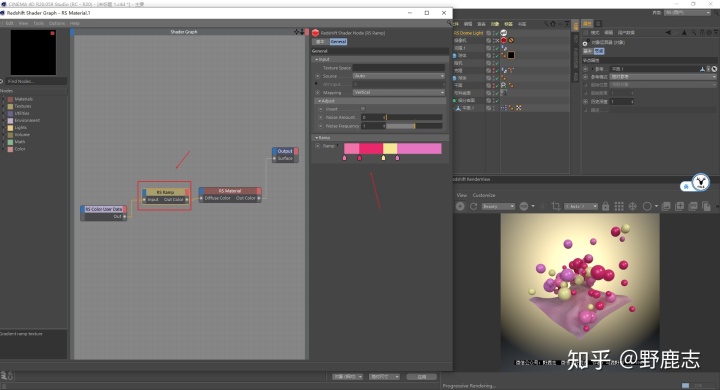
Task: Click the circle icon in RenderView toolbar
Action: tap(647, 206)
